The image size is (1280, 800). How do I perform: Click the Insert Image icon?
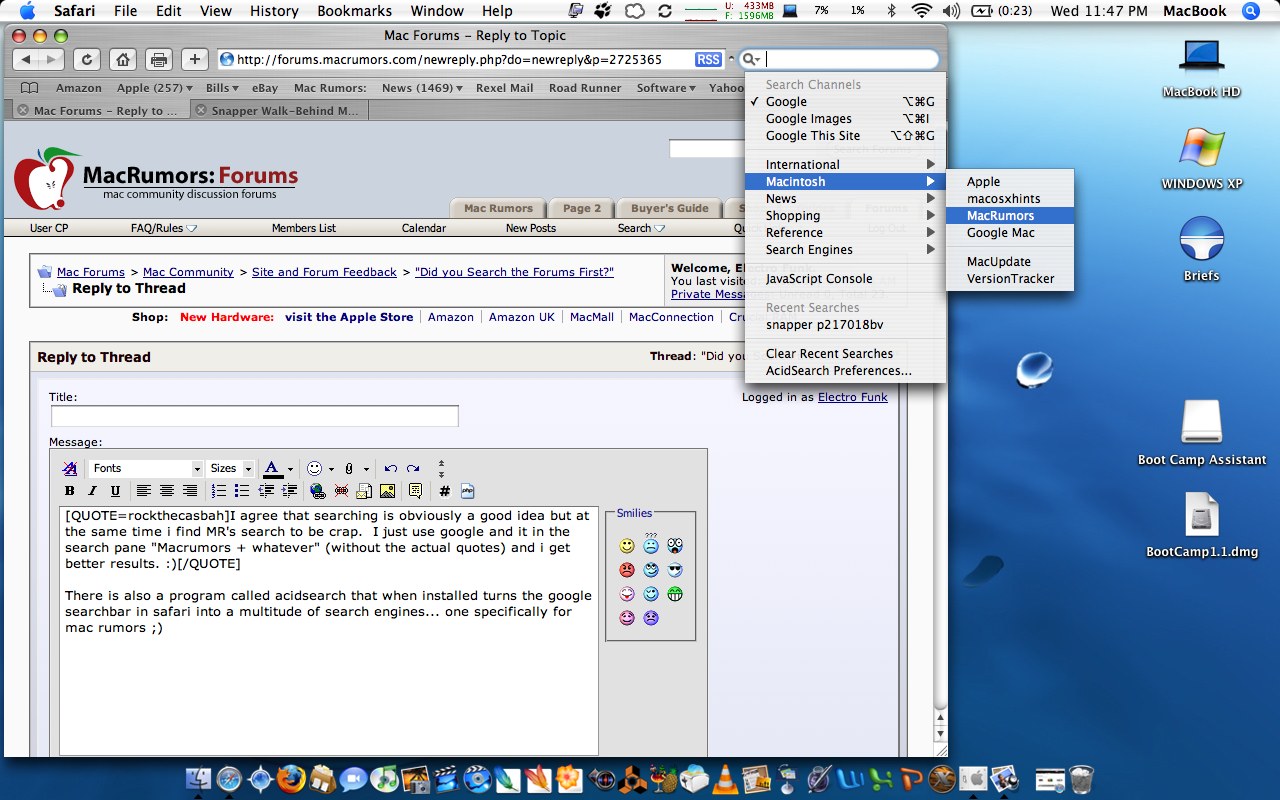coord(387,491)
